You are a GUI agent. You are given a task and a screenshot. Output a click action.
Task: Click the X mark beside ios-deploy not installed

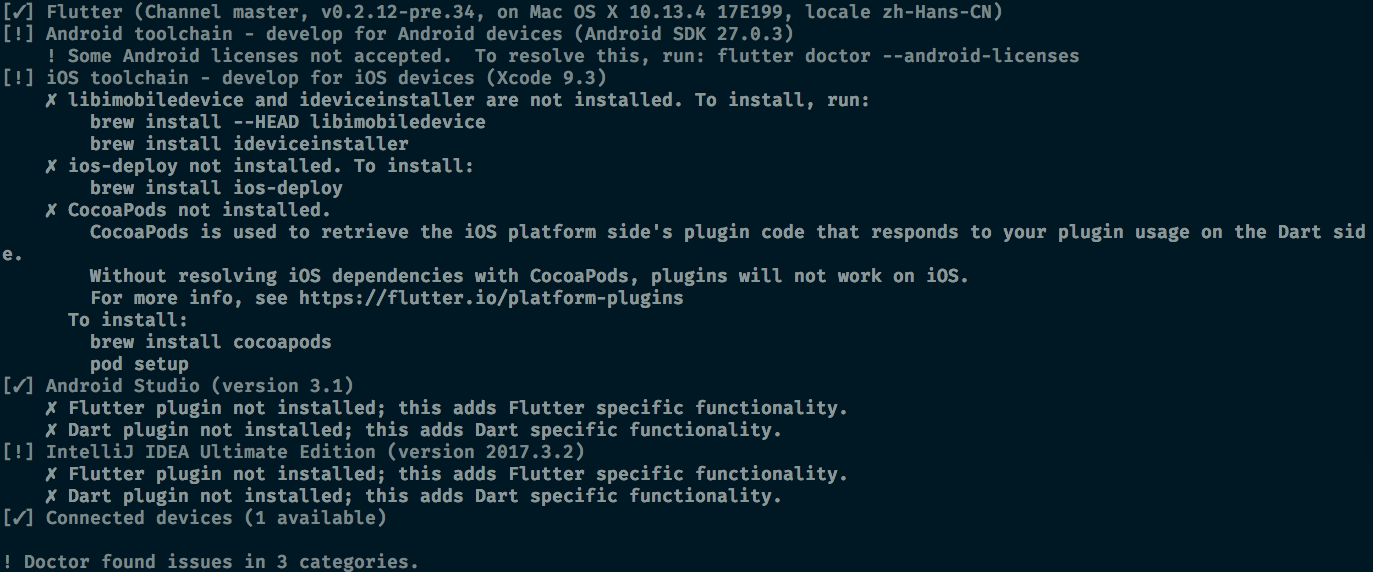pos(51,166)
